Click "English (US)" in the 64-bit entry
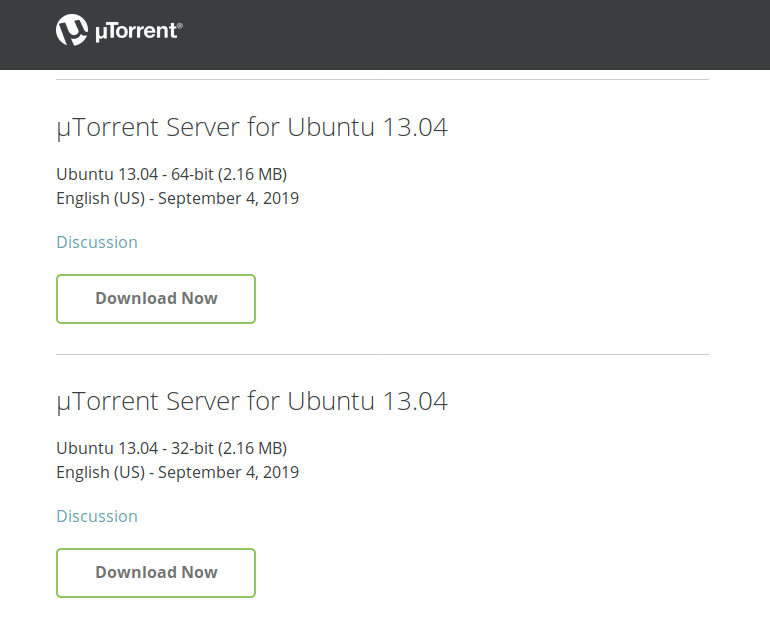This screenshot has height=627, width=770. point(97,198)
